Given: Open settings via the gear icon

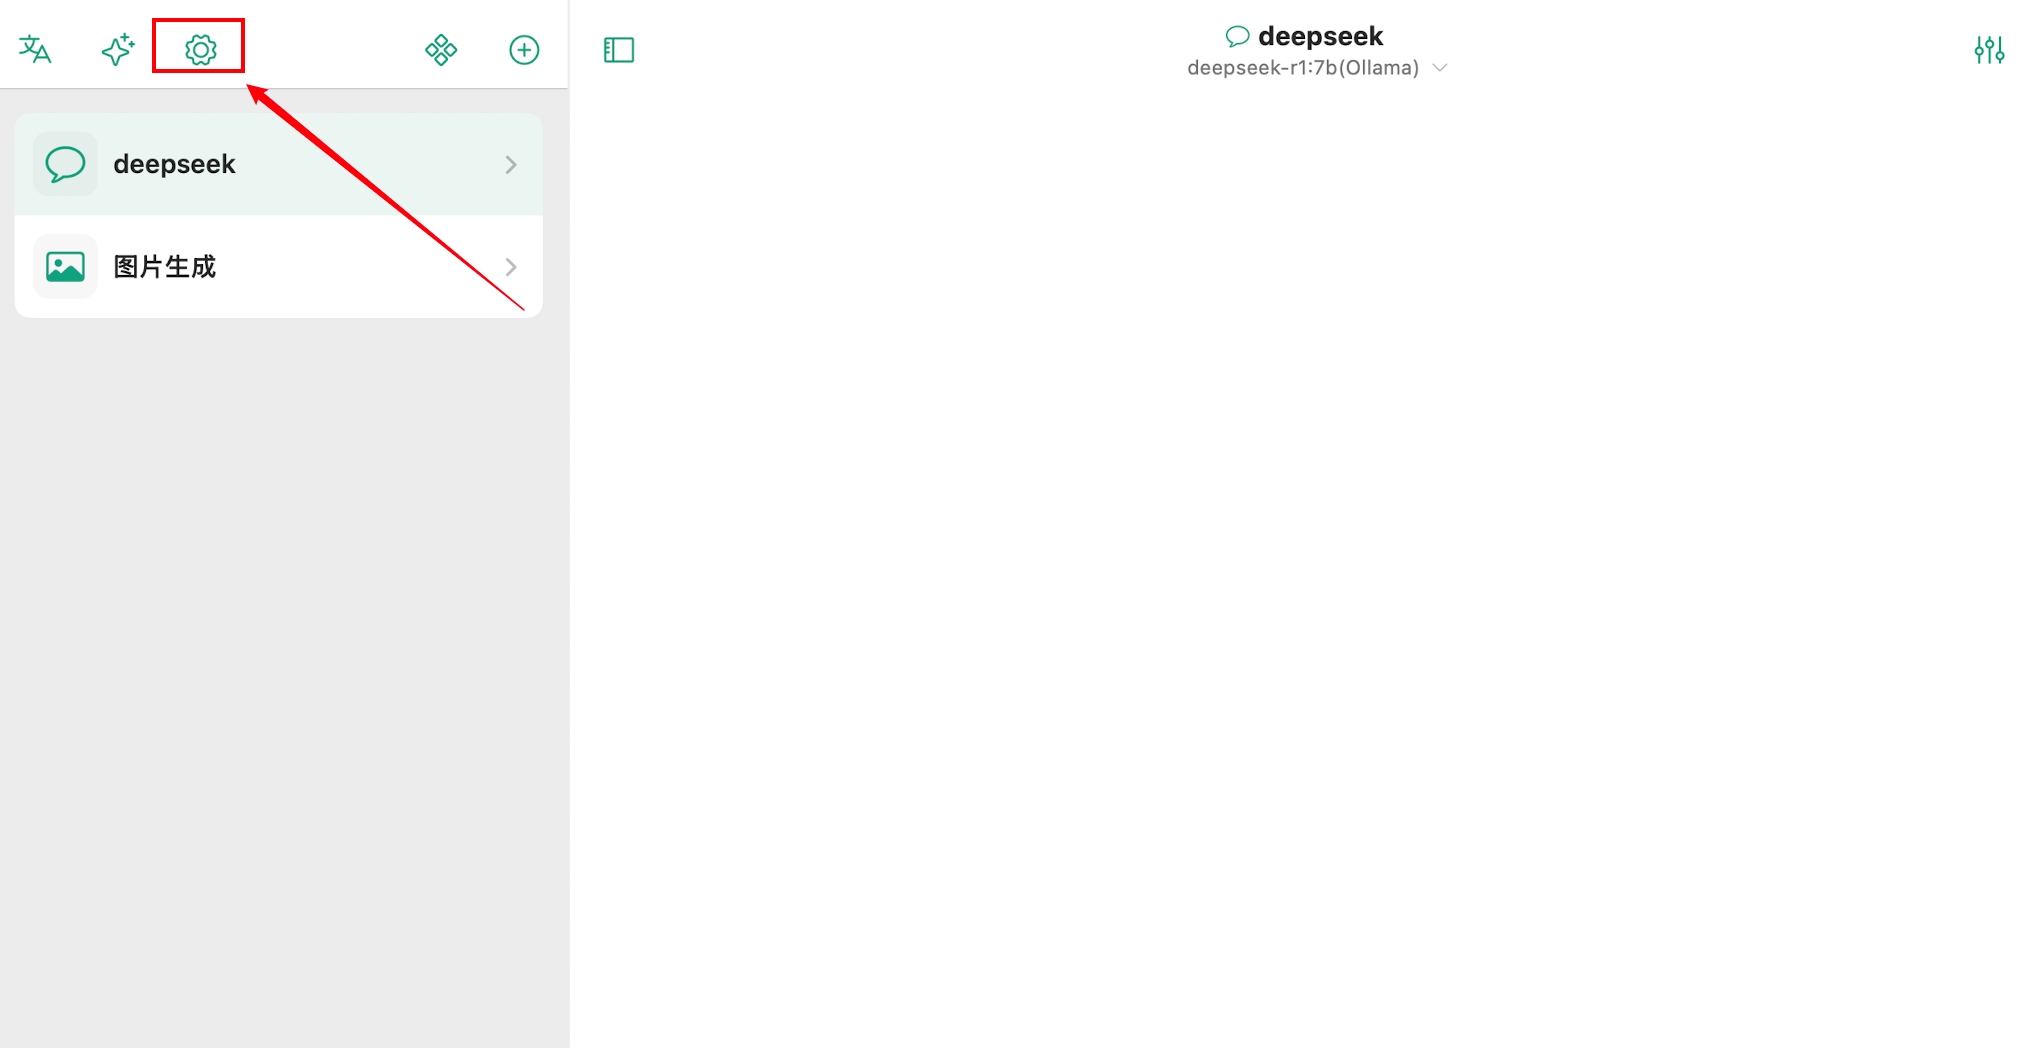Looking at the screenshot, I should pos(201,49).
